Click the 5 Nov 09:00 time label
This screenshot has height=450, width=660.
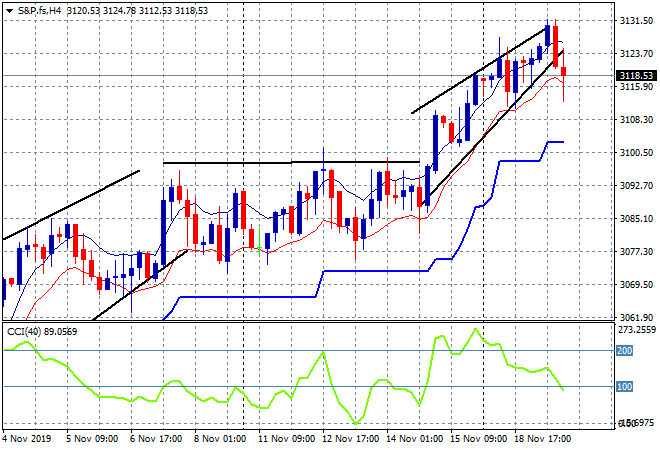[x=92, y=439]
